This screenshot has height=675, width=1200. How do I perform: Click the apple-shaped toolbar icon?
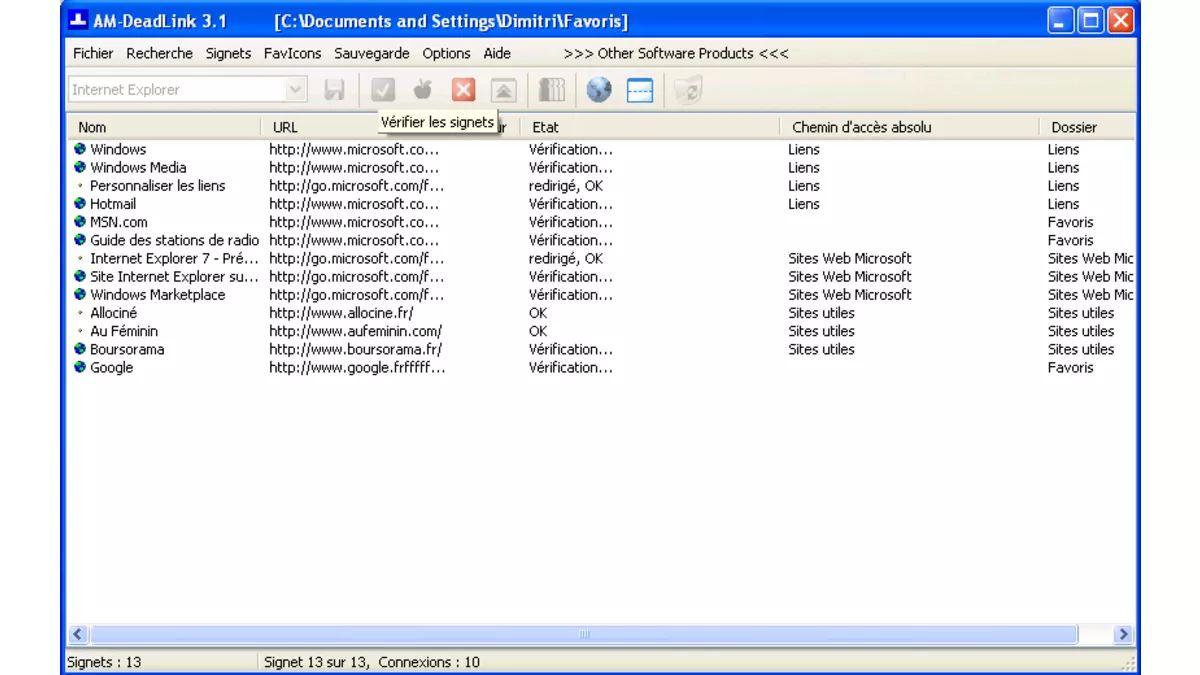pyautogui.click(x=423, y=90)
